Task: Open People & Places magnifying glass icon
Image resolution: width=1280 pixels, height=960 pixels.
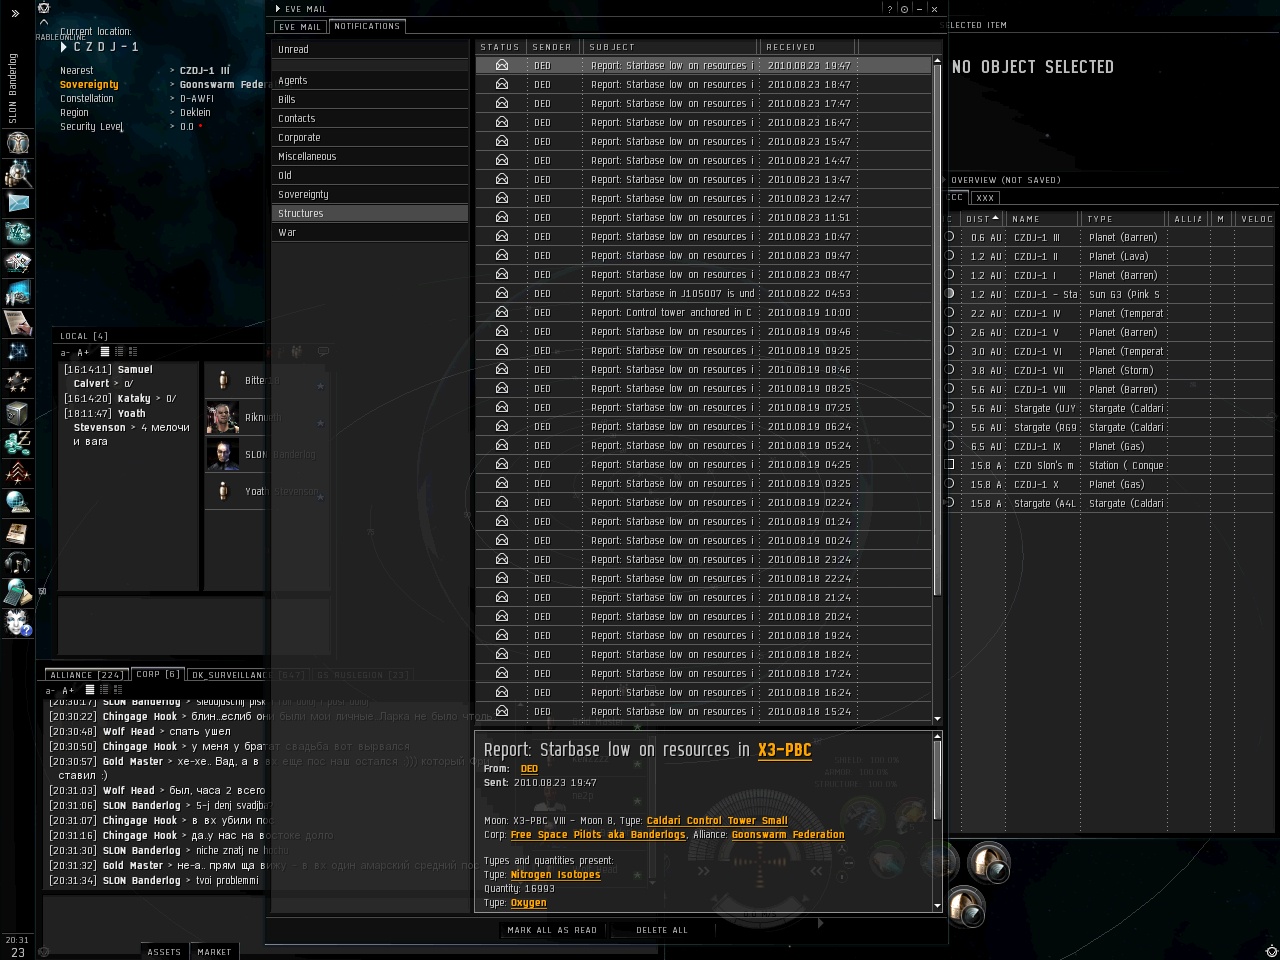Action: coord(17,173)
